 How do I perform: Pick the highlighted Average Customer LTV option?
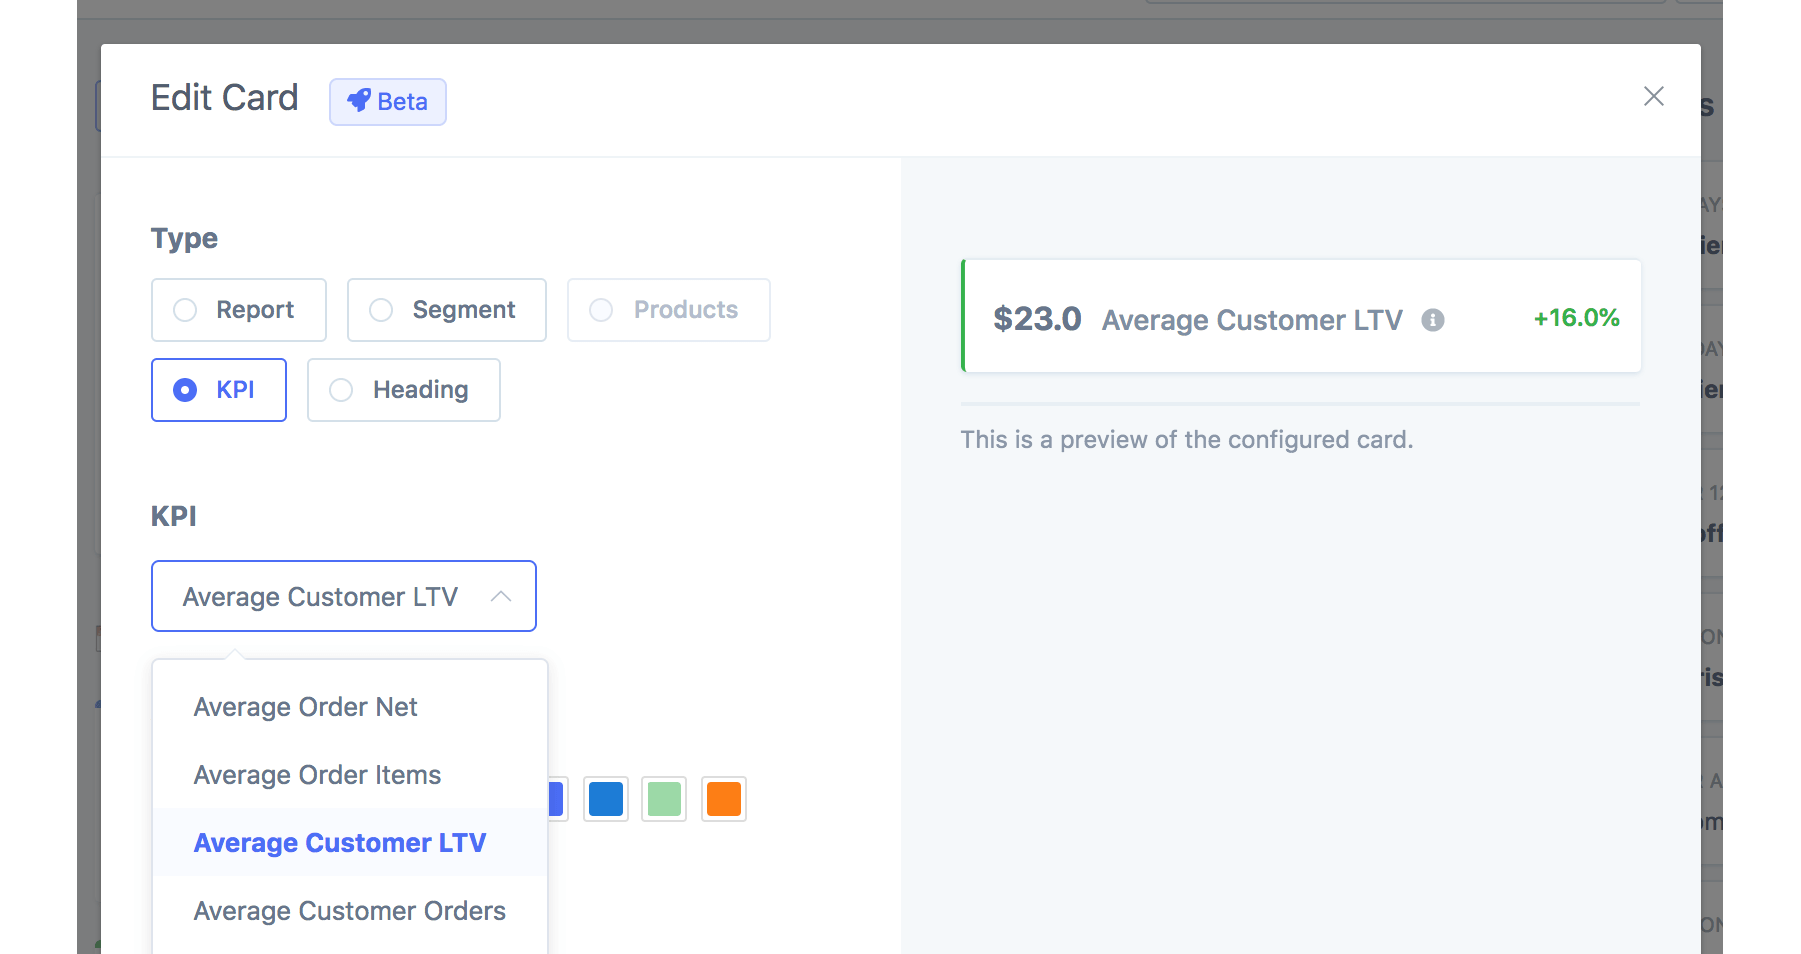pos(340,843)
